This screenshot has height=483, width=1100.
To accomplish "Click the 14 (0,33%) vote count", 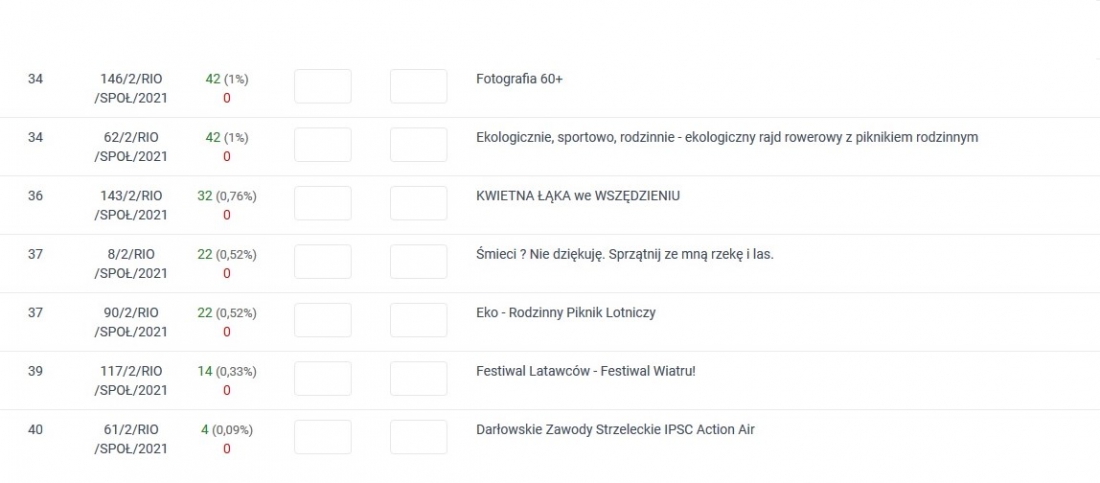I will pos(226,371).
